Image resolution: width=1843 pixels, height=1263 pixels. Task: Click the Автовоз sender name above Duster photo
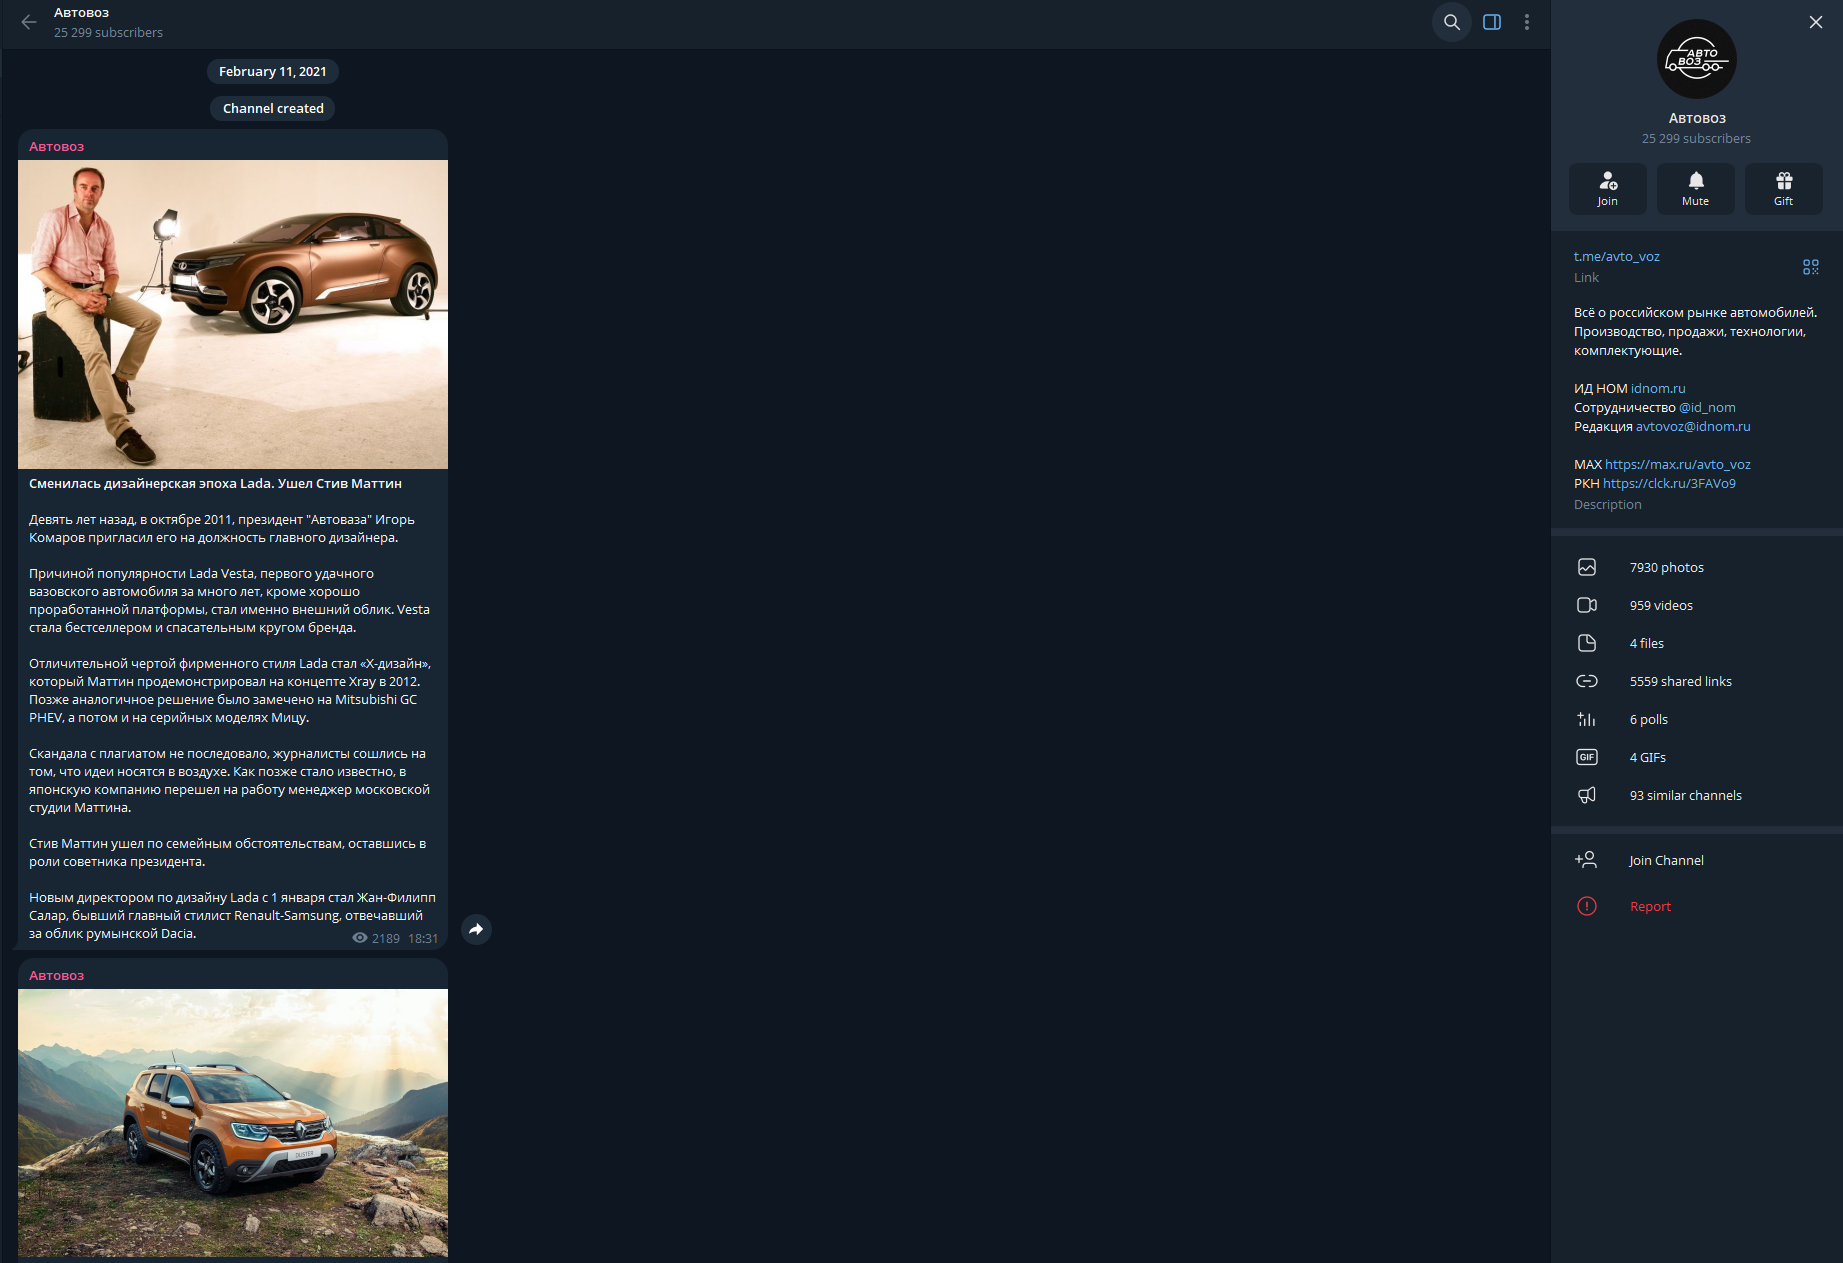tap(56, 975)
